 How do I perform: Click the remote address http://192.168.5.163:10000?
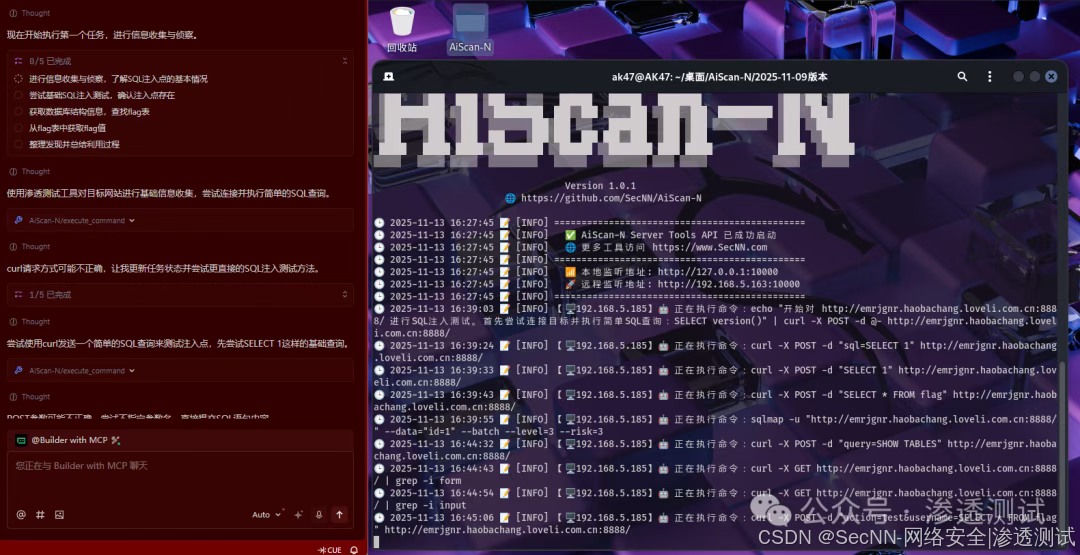[729, 284]
